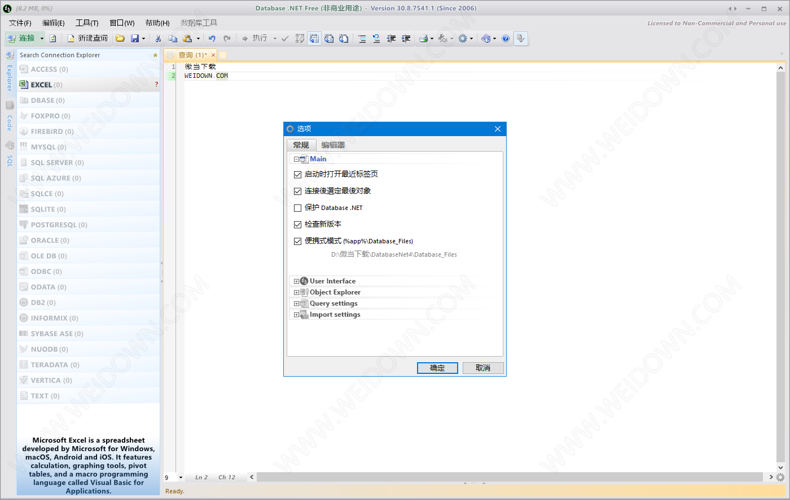Select the ACCESS (0) connection node
The width and height of the screenshot is (790, 500).
(x=89, y=69)
